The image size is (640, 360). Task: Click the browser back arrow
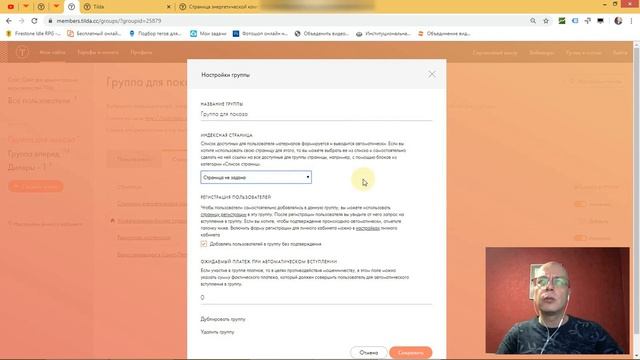click(x=9, y=21)
